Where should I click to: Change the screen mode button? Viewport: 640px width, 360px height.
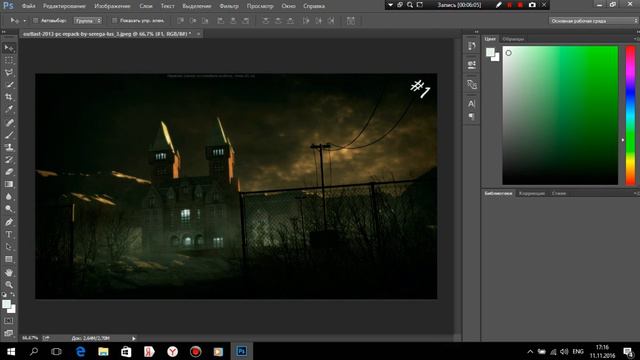(9, 333)
